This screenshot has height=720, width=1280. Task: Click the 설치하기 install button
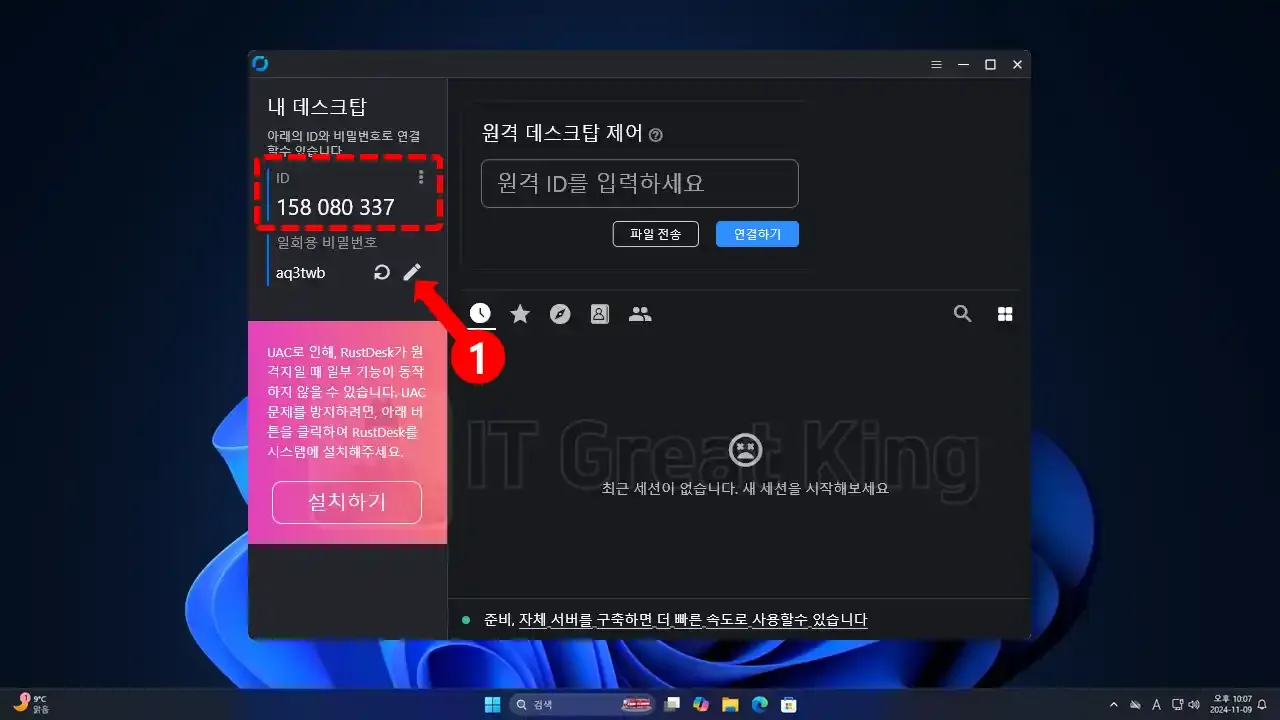pyautogui.click(x=347, y=502)
